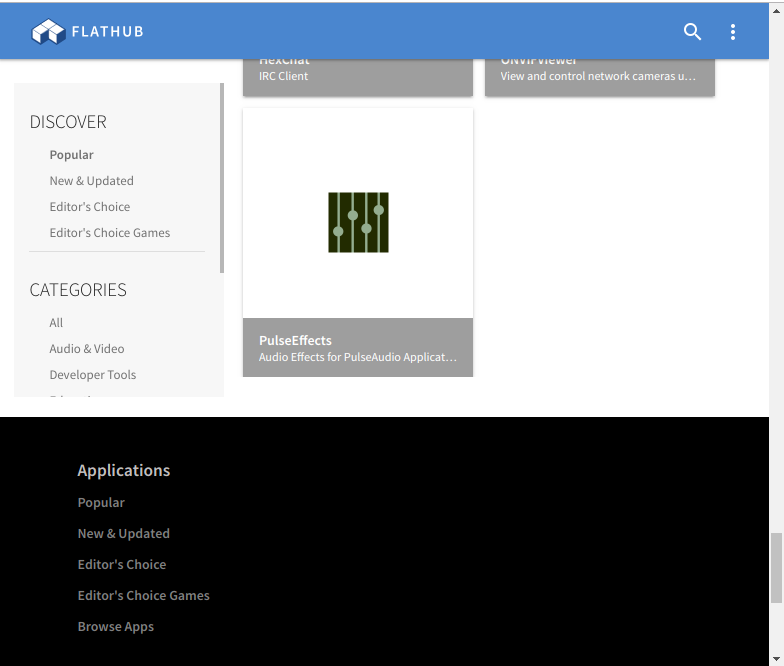Click the page scrollbar up arrow
This screenshot has width=784, height=666.
[x=776, y=10]
